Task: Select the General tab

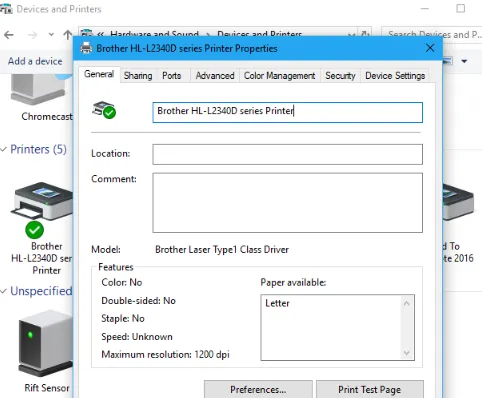Action: 99,74
